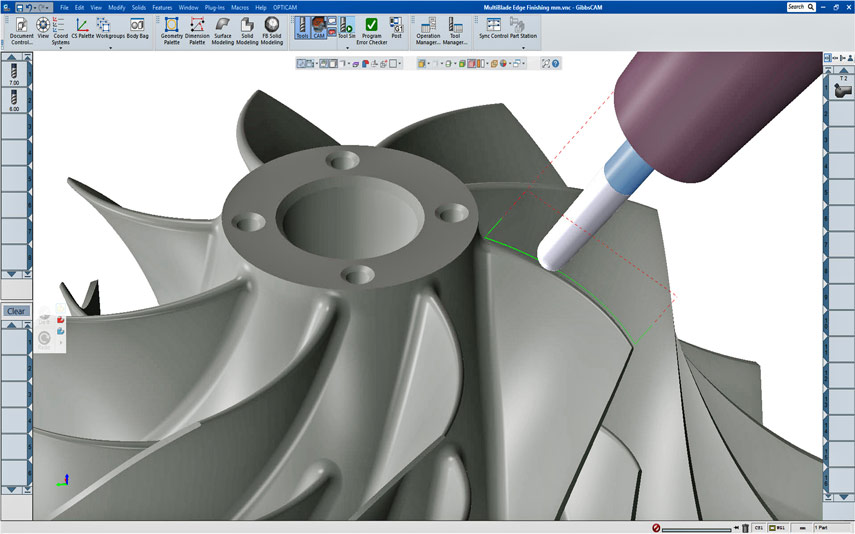The width and height of the screenshot is (855, 534).
Task: Toggle the Tools tile list
Action: click(x=302, y=28)
